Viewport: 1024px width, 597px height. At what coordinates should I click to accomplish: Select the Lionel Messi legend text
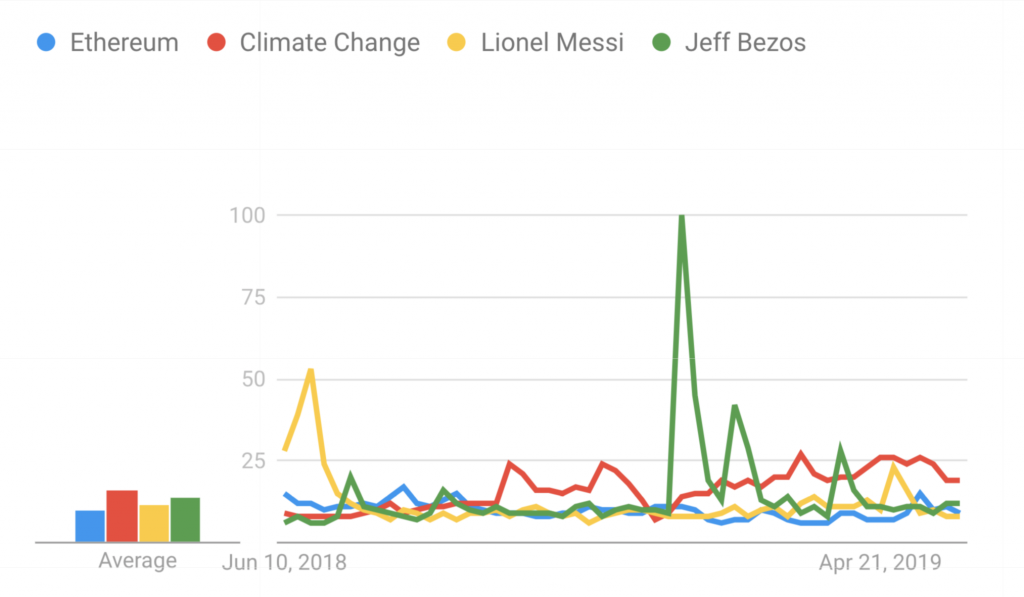552,43
